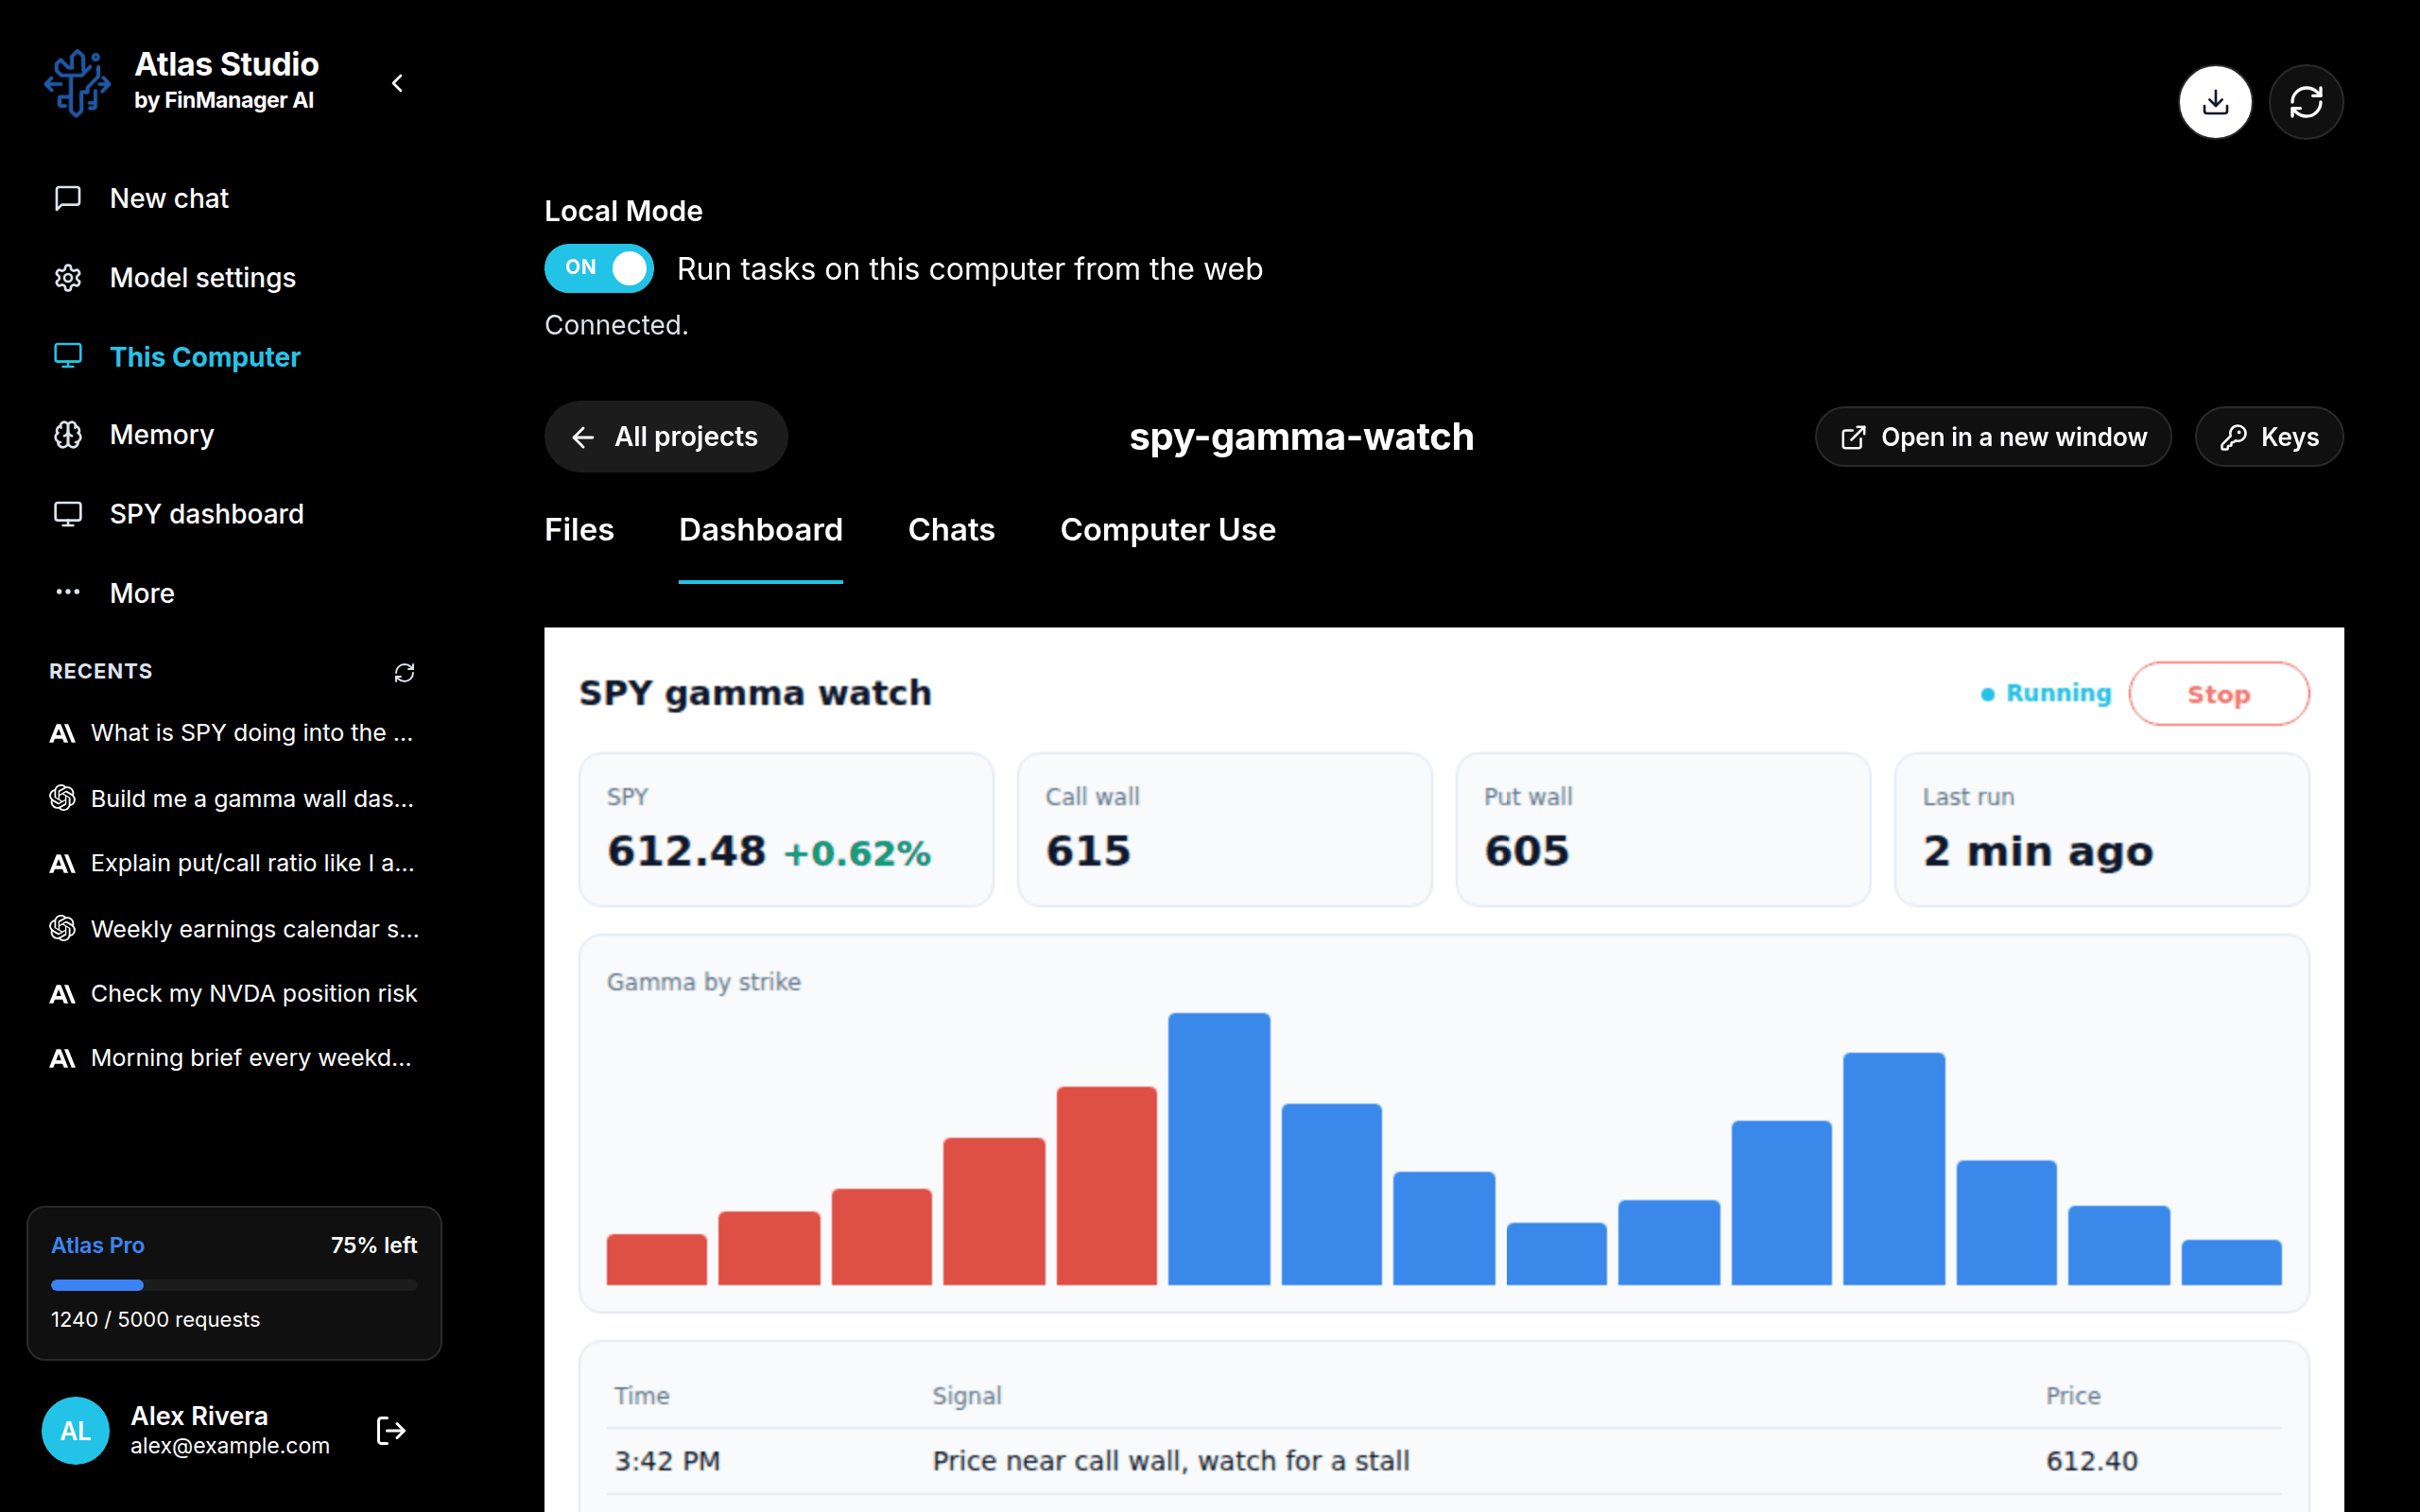Viewport: 2420px width, 1512px height.
Task: Open New chat from the sidebar
Action: [x=234, y=198]
